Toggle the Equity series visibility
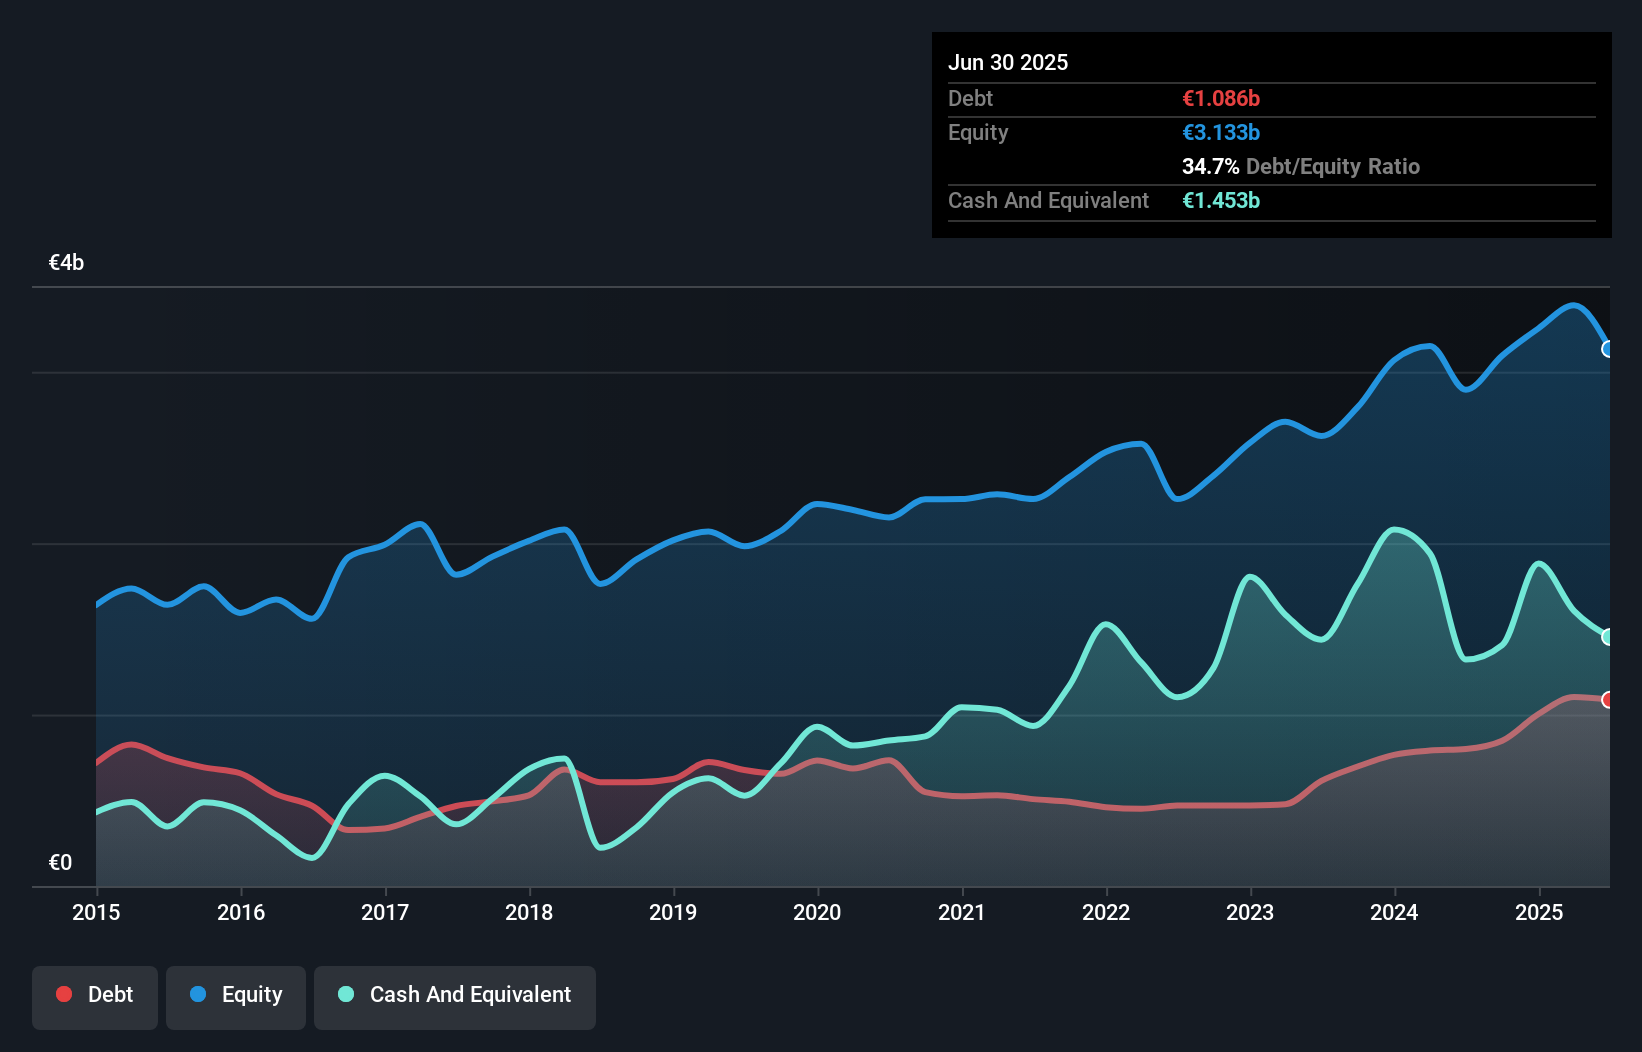The height and width of the screenshot is (1052, 1642). coord(235,995)
